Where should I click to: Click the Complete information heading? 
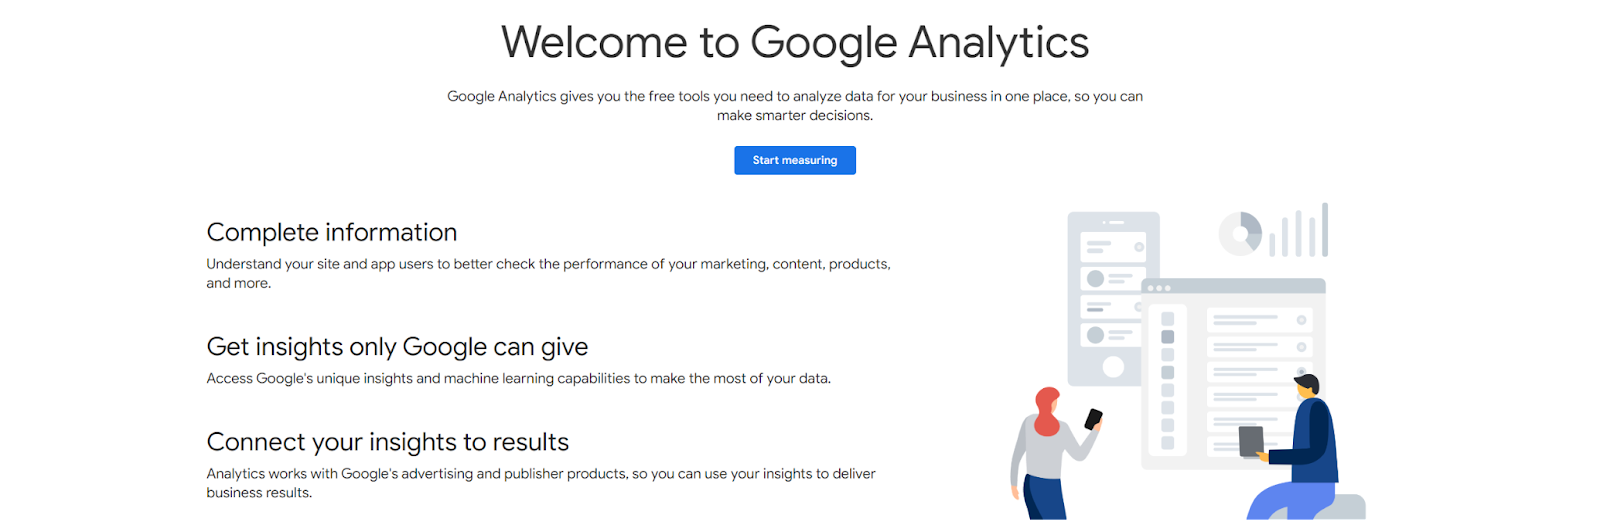[332, 232]
